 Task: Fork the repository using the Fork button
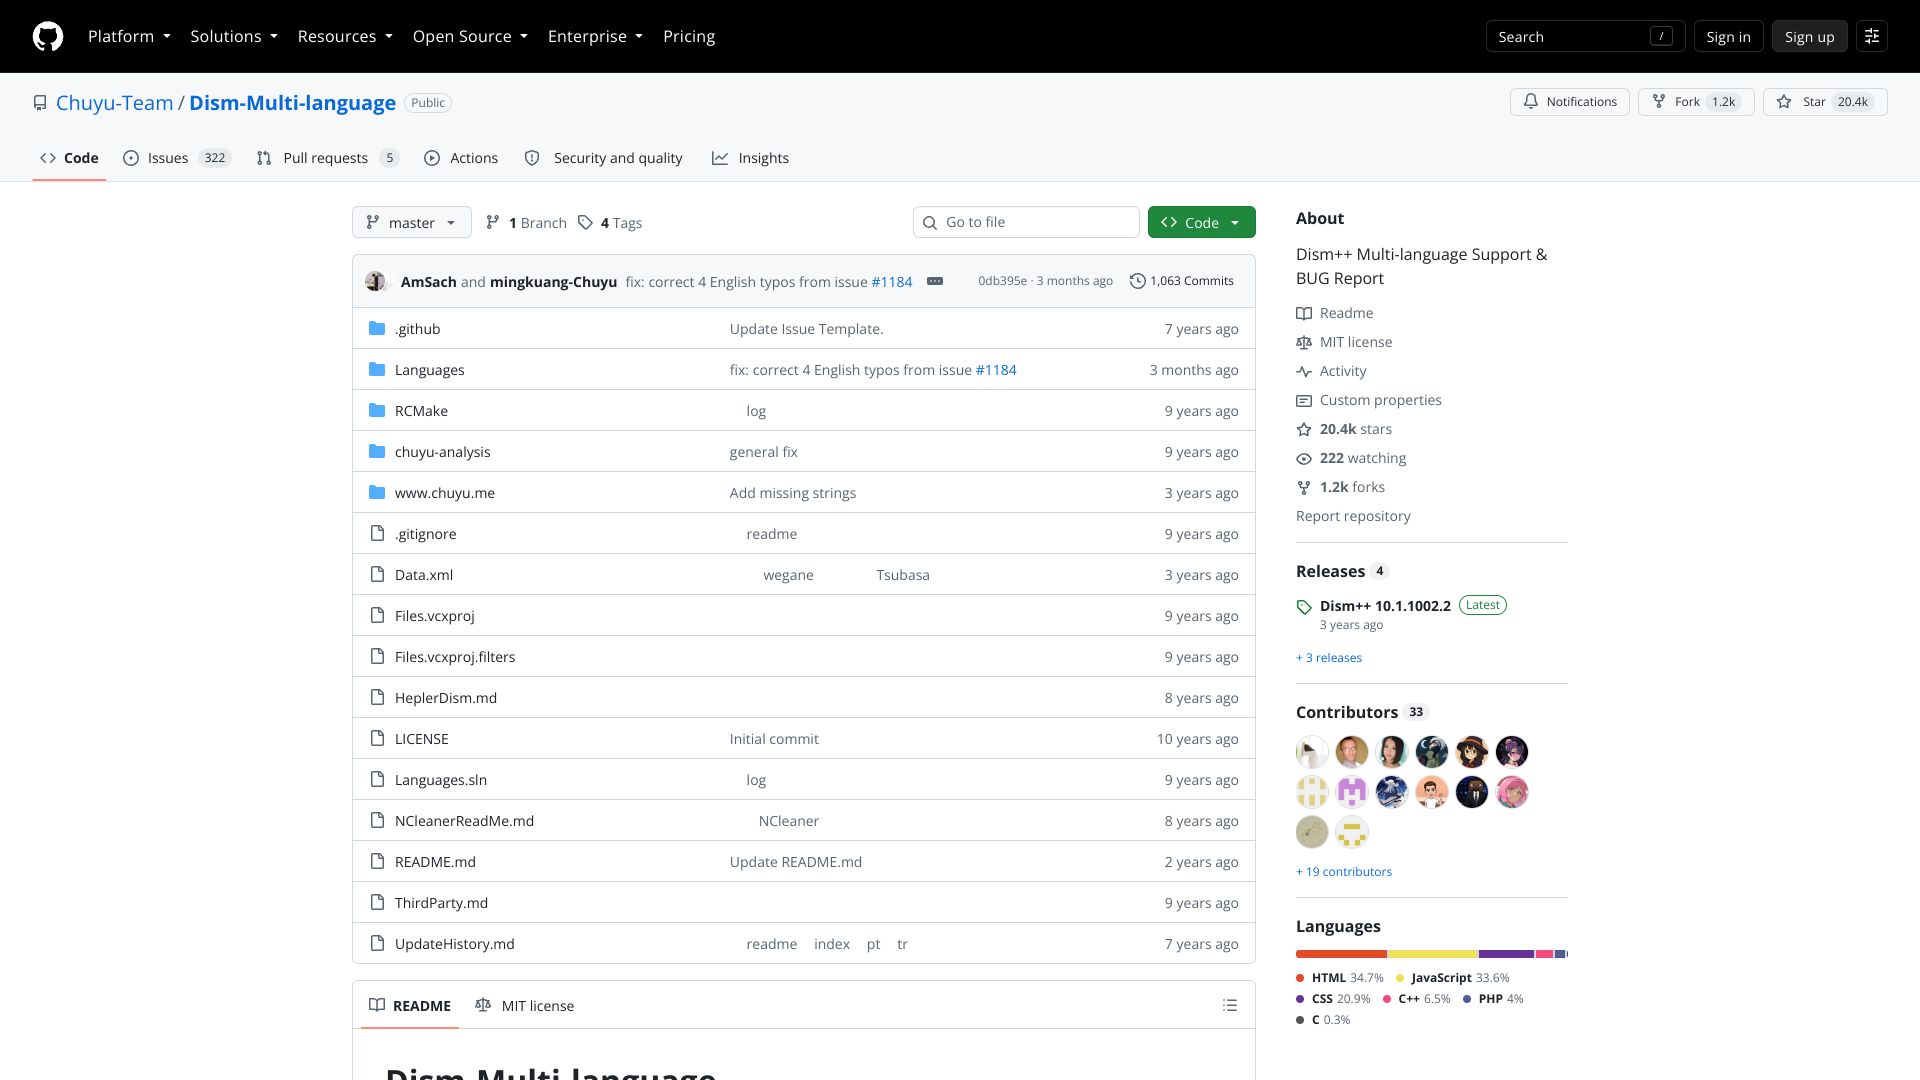(1696, 102)
